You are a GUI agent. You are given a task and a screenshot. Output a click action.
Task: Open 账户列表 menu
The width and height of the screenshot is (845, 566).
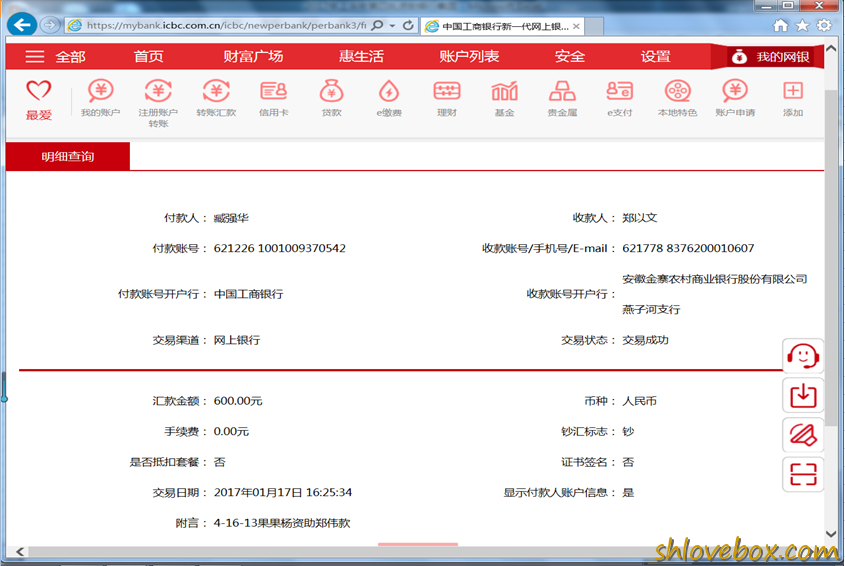pos(469,57)
